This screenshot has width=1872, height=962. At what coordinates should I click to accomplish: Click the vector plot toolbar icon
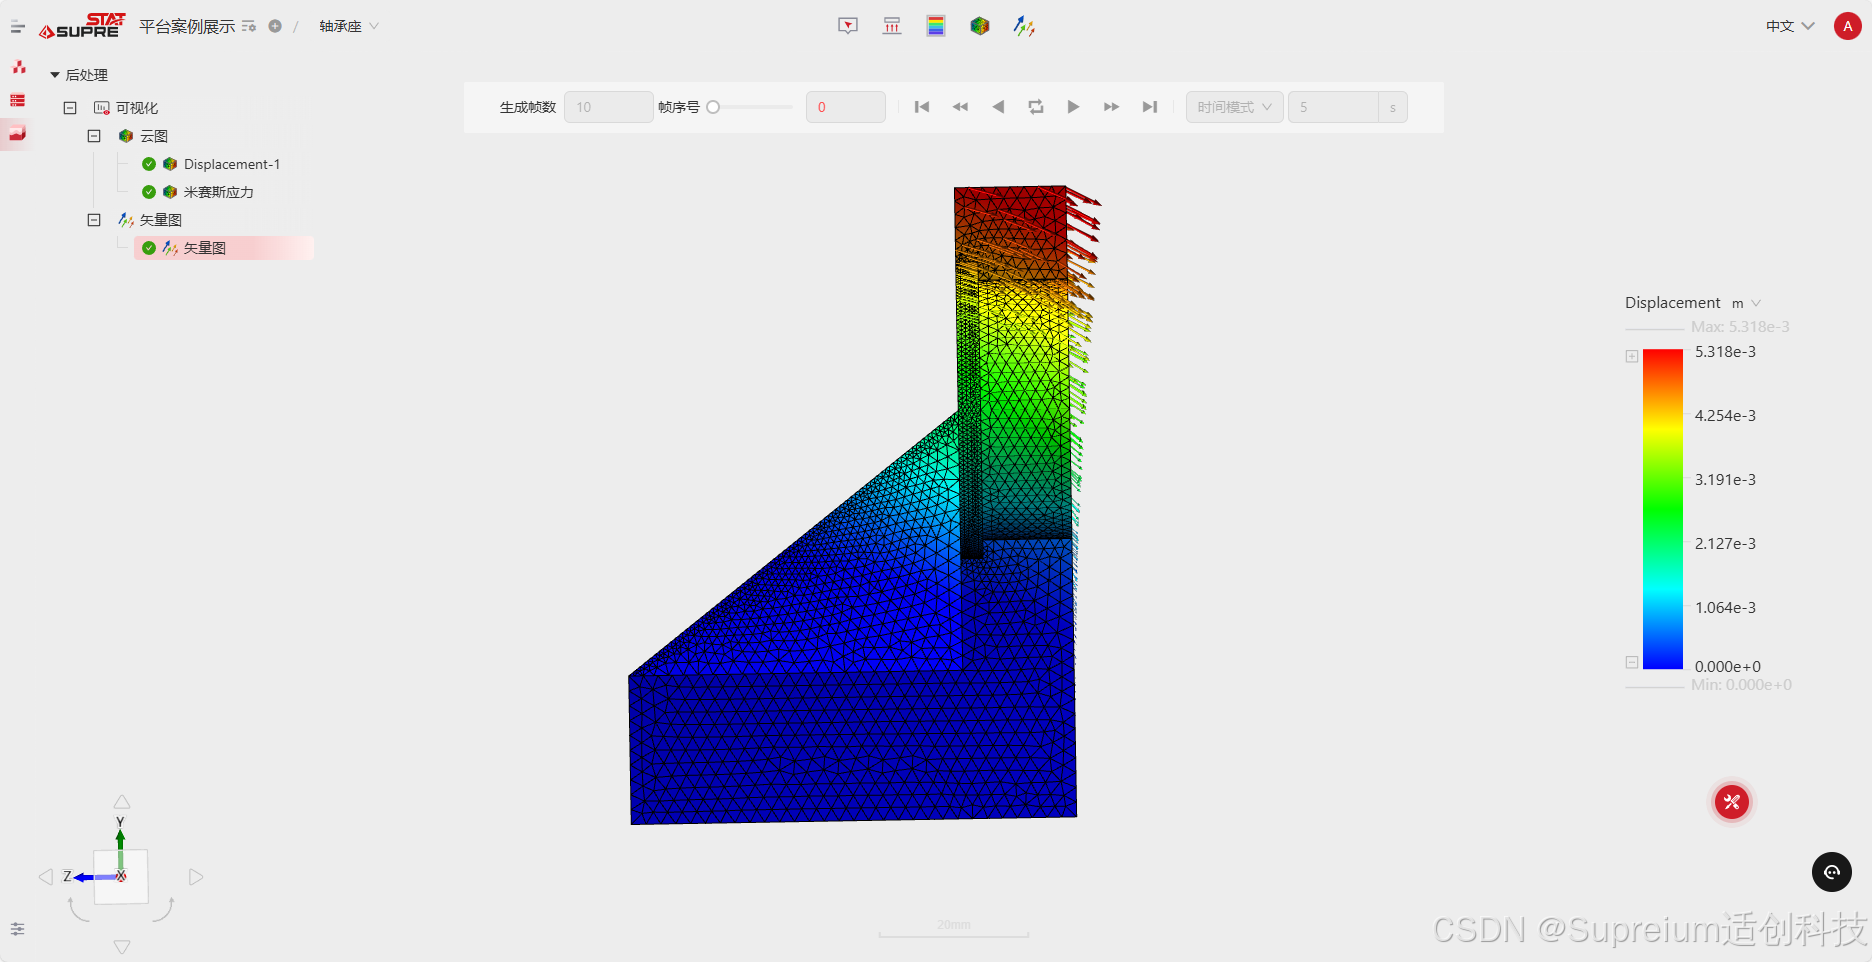click(1024, 26)
